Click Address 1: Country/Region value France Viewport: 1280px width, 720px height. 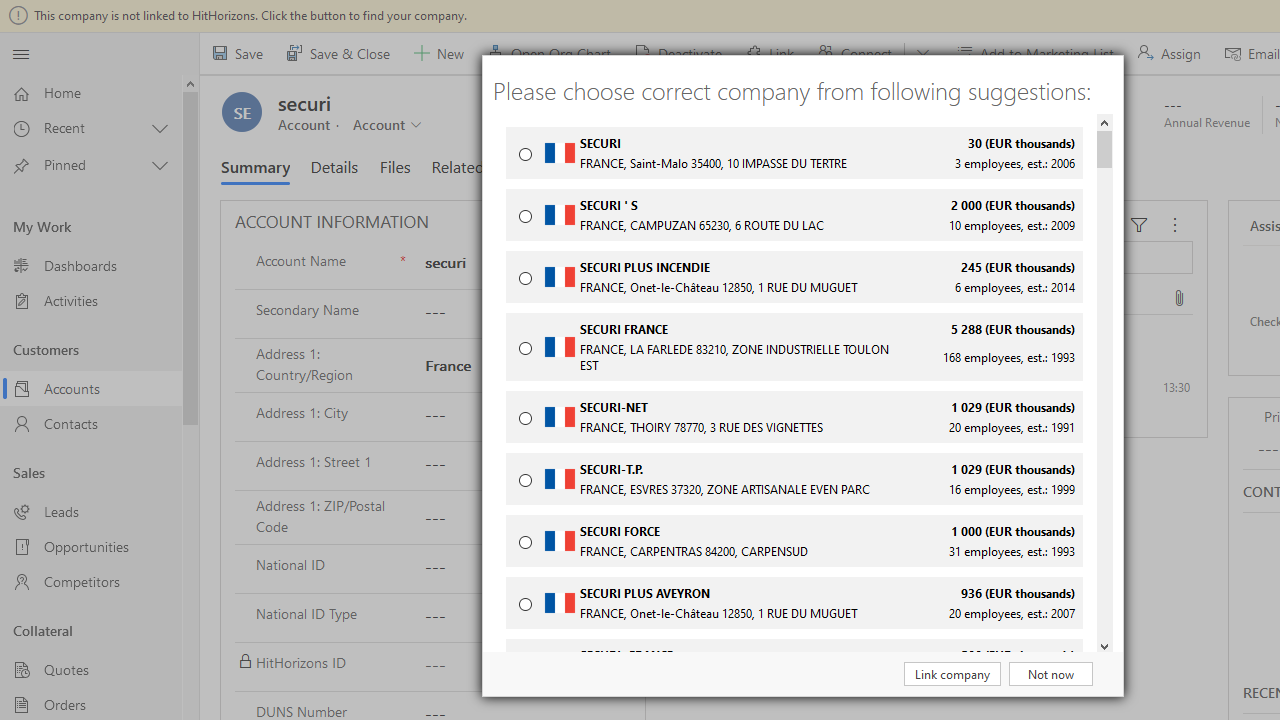[x=448, y=366]
